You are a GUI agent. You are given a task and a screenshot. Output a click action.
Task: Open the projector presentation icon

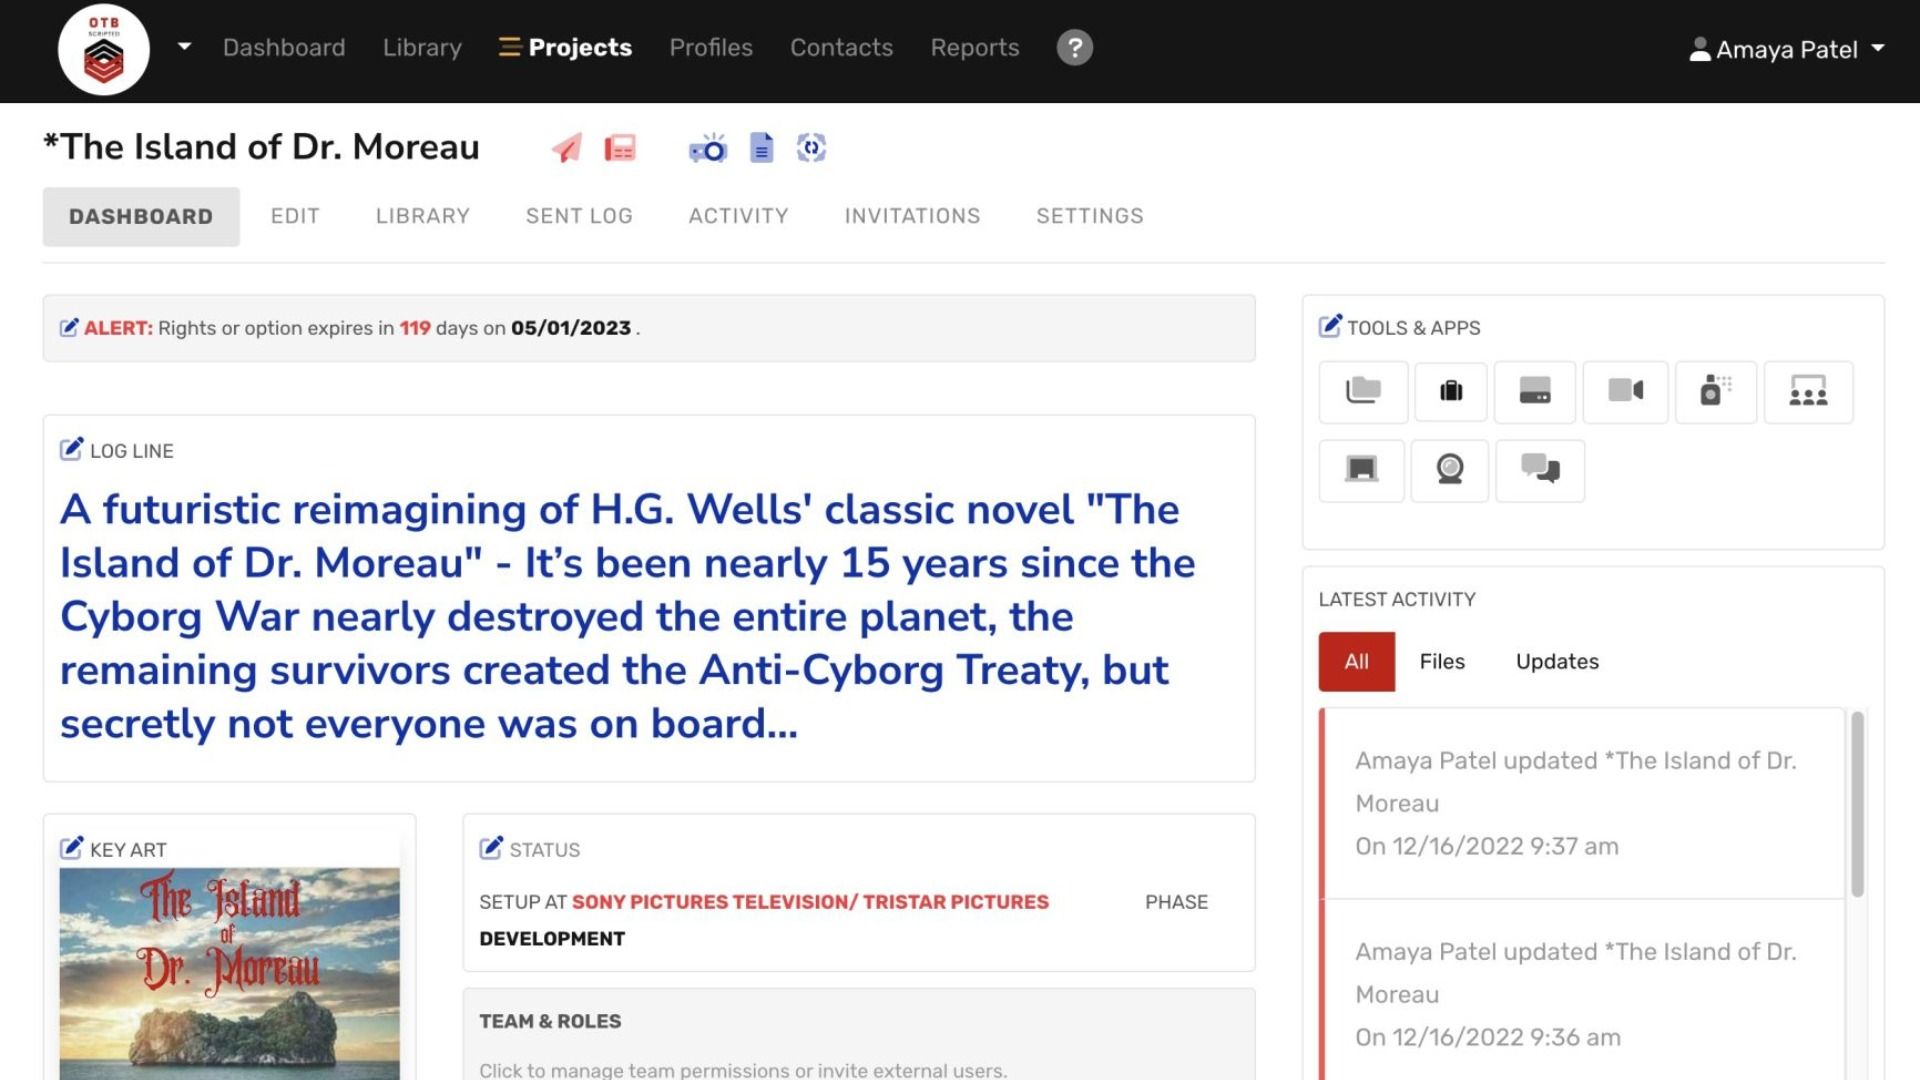[708, 149]
